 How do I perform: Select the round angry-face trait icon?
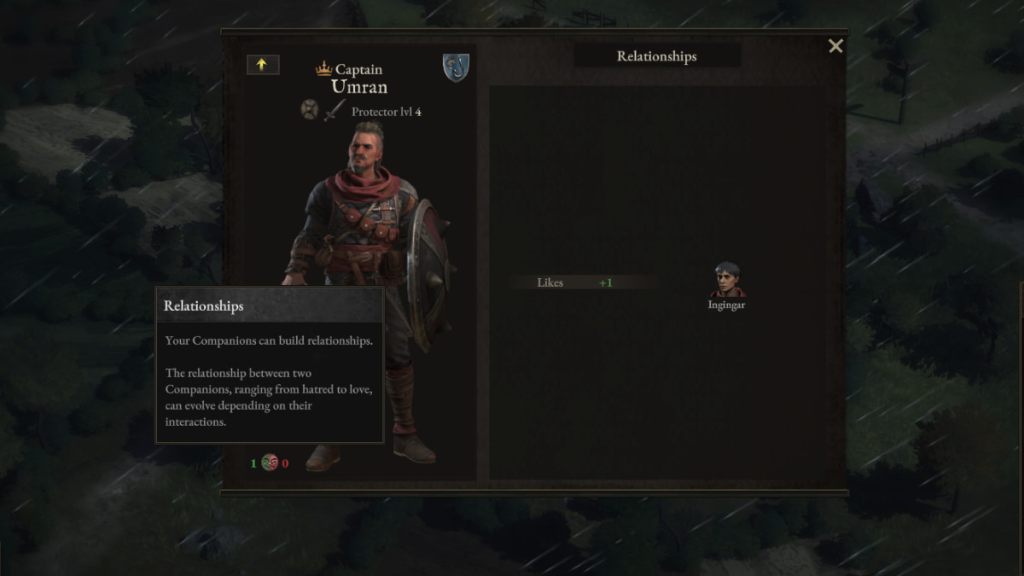tap(310, 109)
